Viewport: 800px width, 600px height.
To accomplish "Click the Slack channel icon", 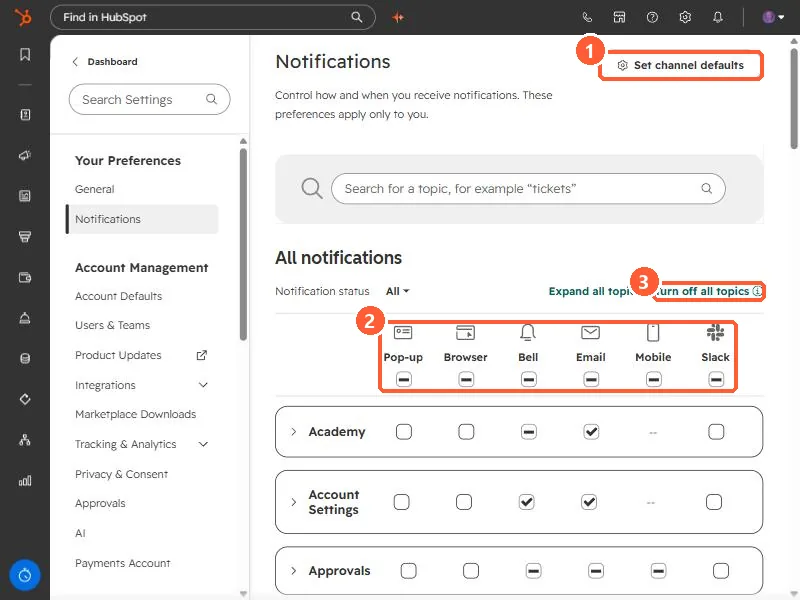I will [x=715, y=333].
